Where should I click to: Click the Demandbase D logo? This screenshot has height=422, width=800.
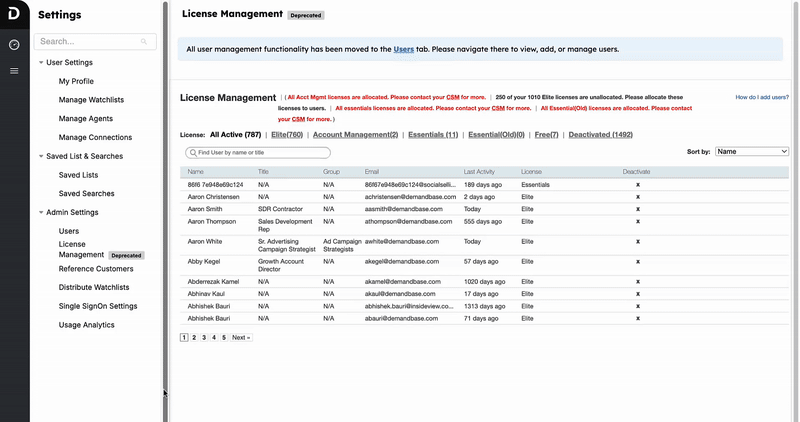14,12
